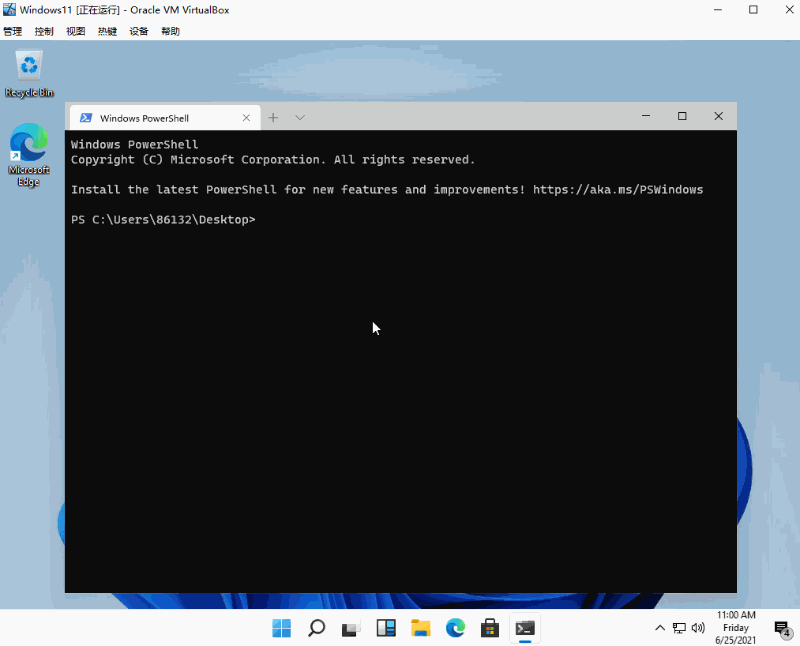Screen dimensions: 800x646
Task: Open taskbar Search magnifier icon
Action: pos(316,628)
